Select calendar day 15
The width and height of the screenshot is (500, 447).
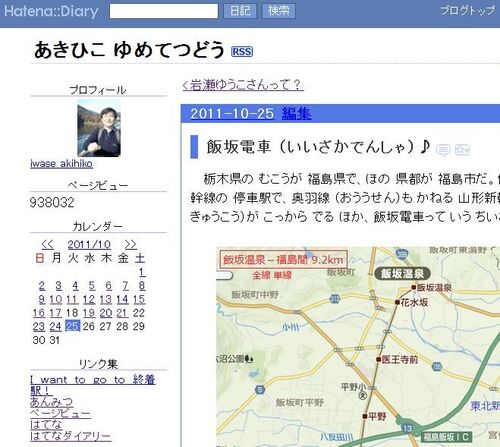pyautogui.click(x=139, y=299)
